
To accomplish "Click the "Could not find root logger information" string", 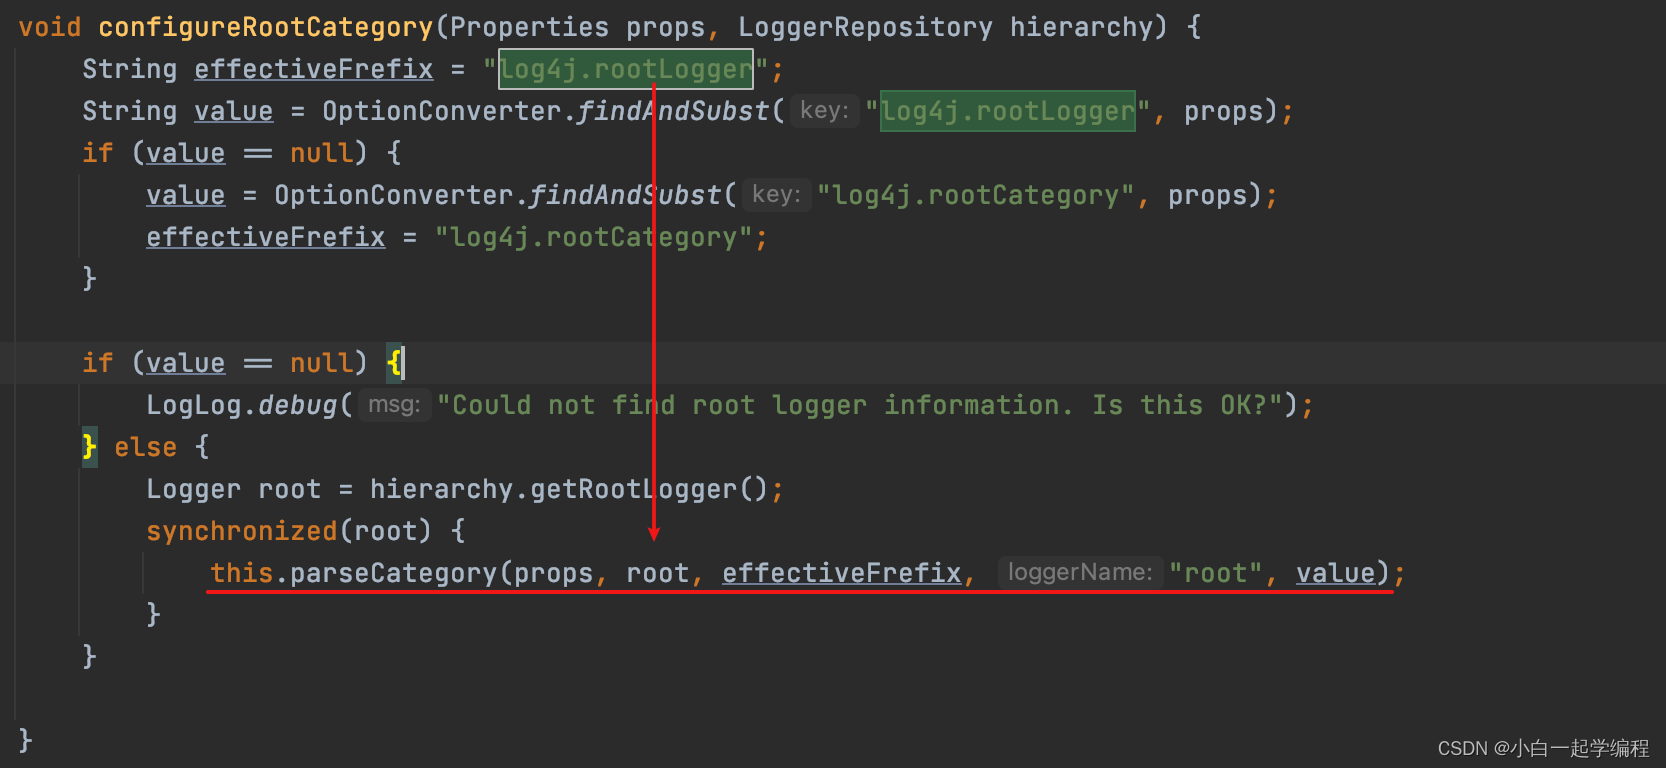I will [860, 405].
